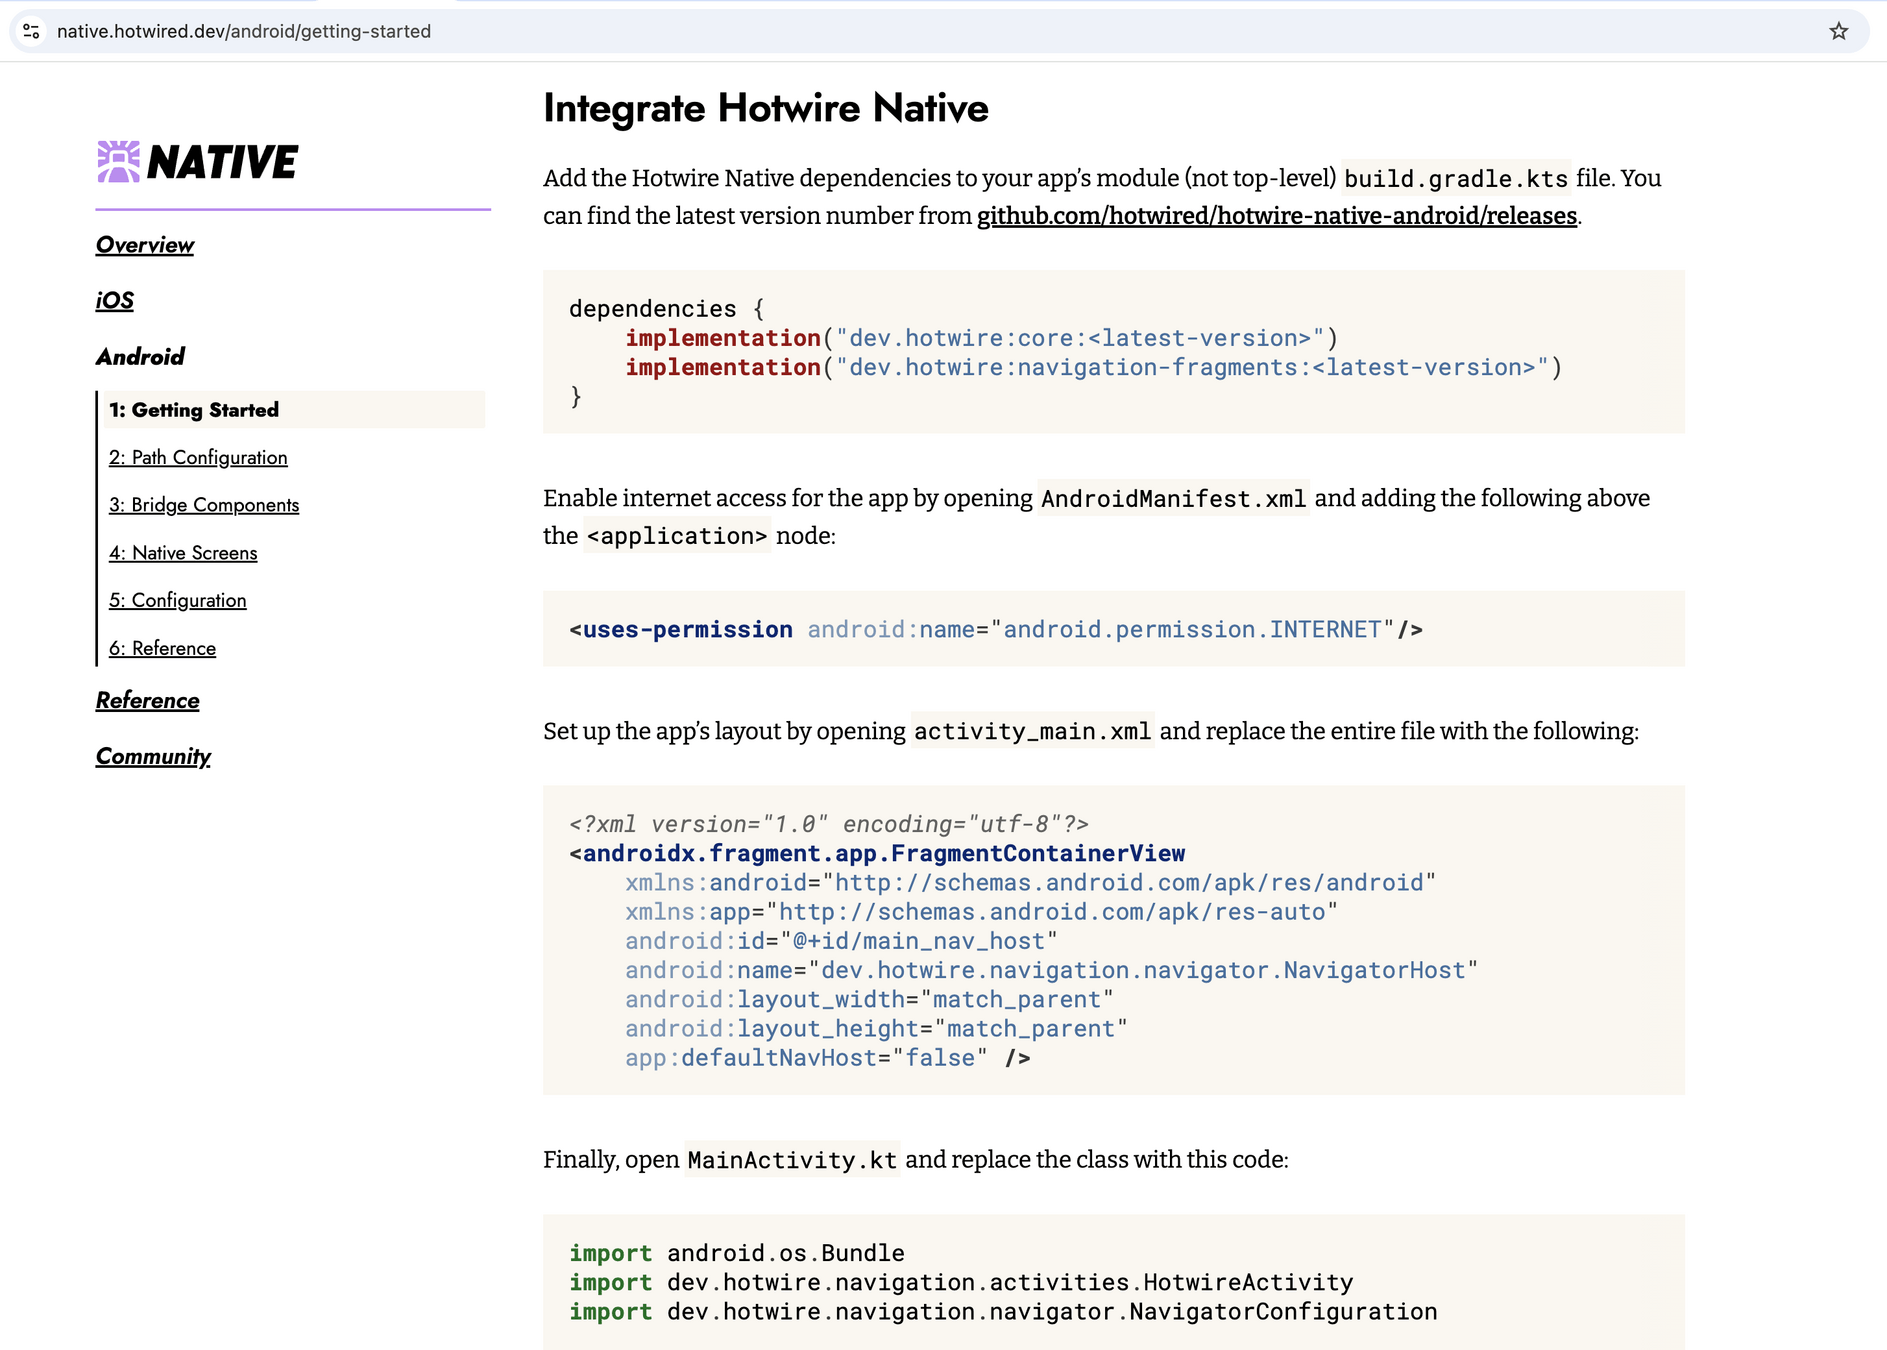Click the MainActivity.kt inline code

(792, 1160)
